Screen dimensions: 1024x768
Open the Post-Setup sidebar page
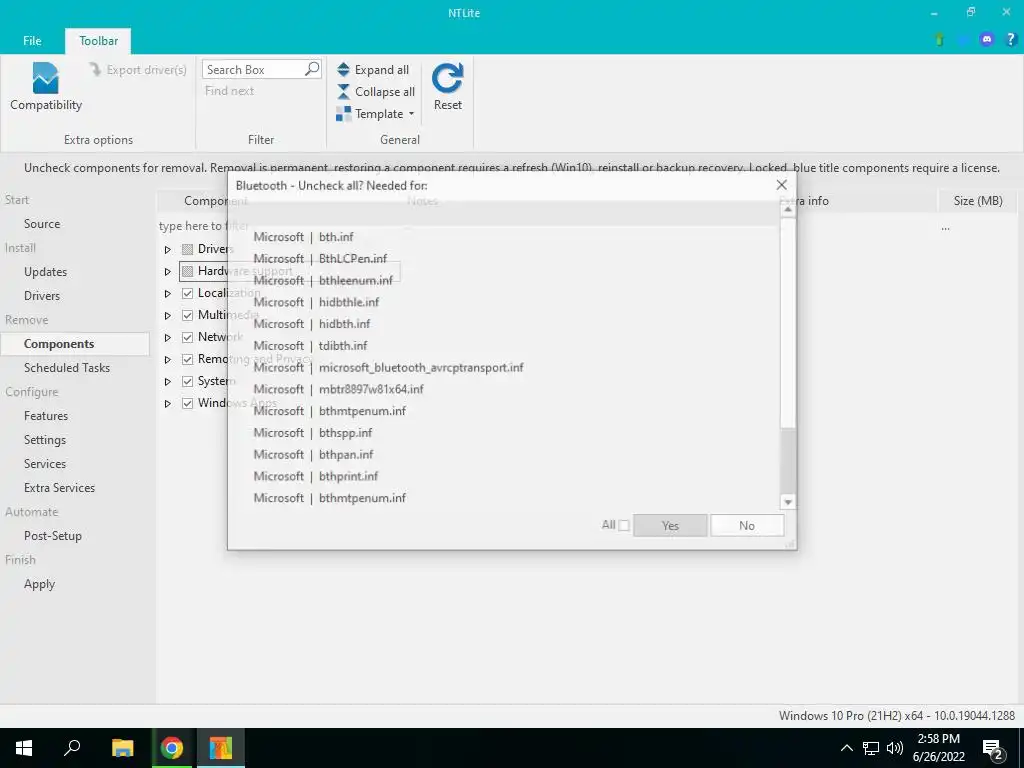tap(52, 536)
